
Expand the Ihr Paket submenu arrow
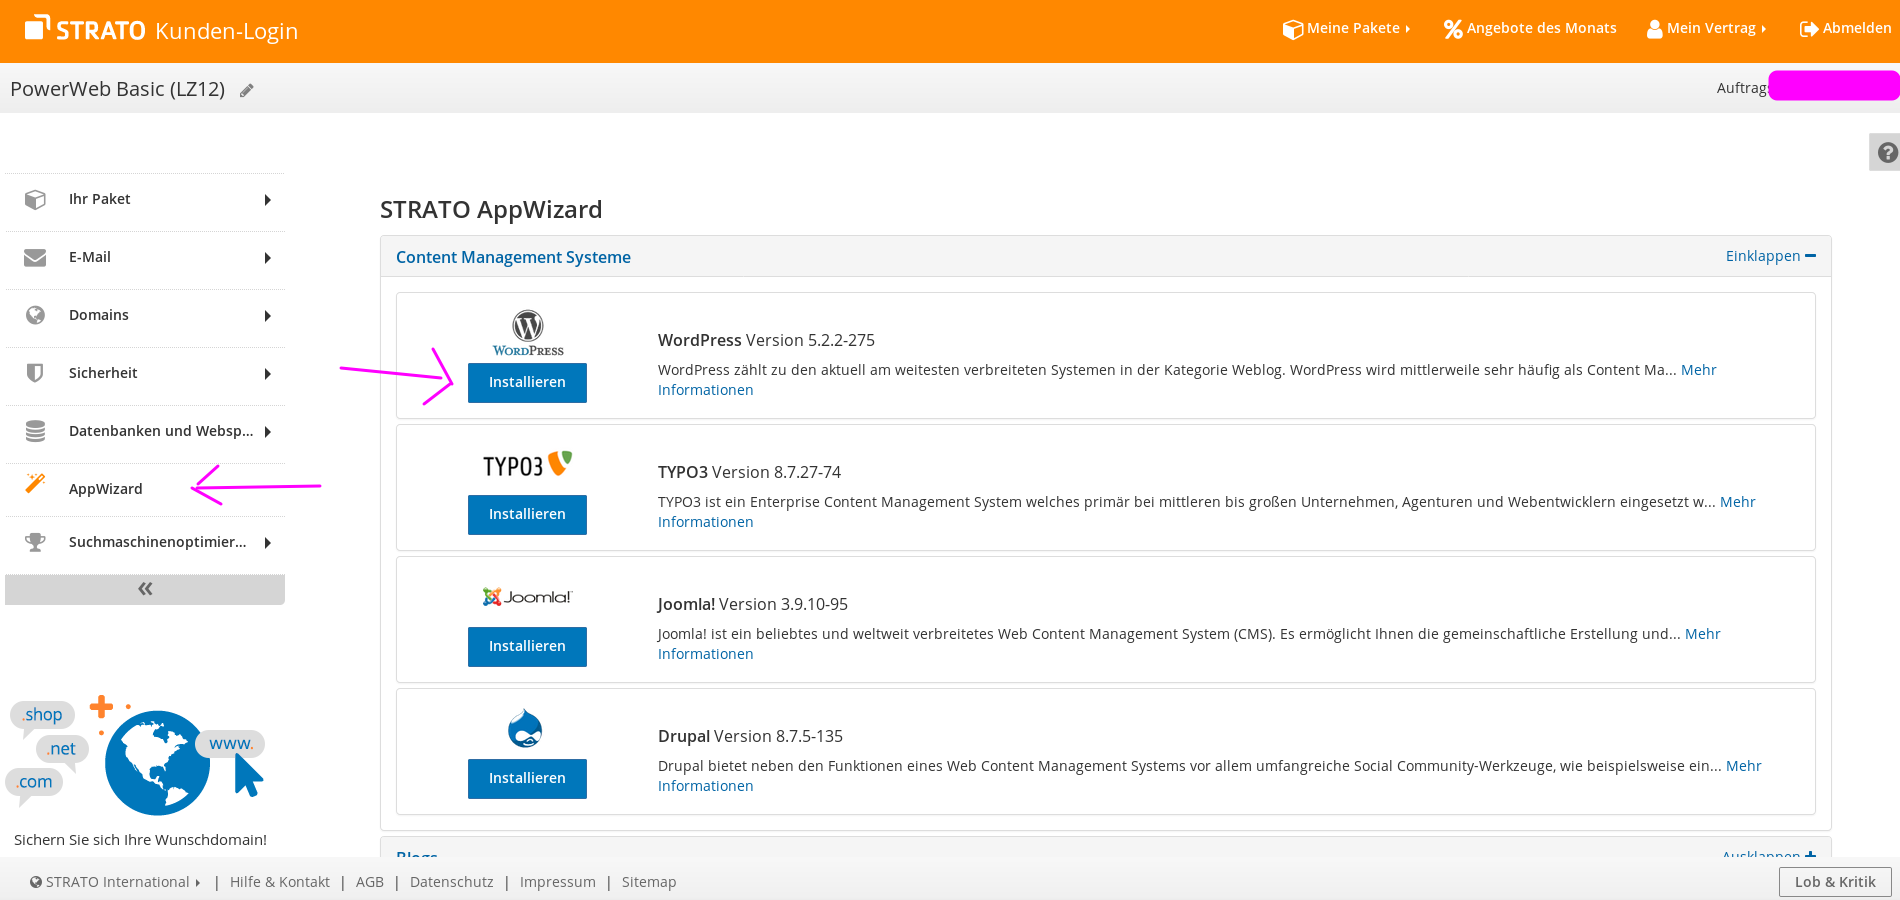pyautogui.click(x=268, y=200)
